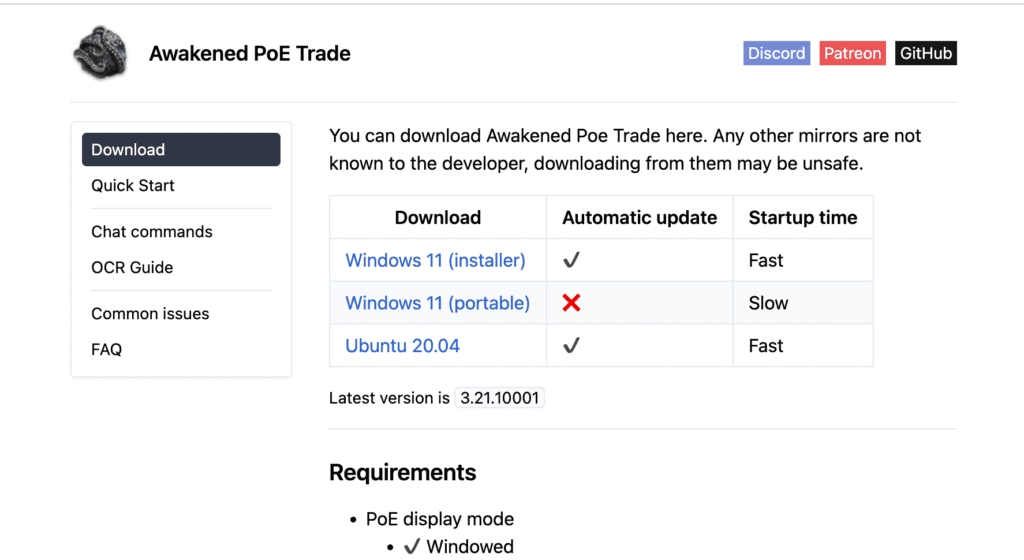Select Download in the sidebar

point(181,149)
